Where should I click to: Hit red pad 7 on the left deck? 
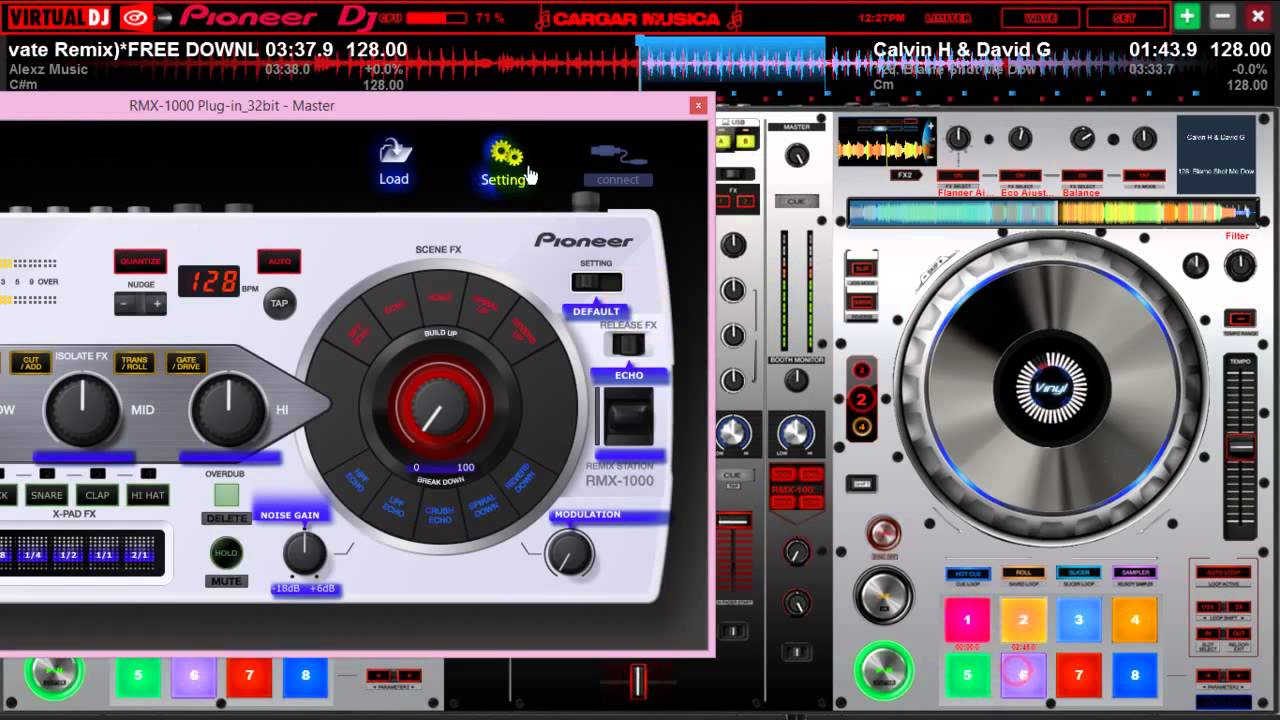250,676
